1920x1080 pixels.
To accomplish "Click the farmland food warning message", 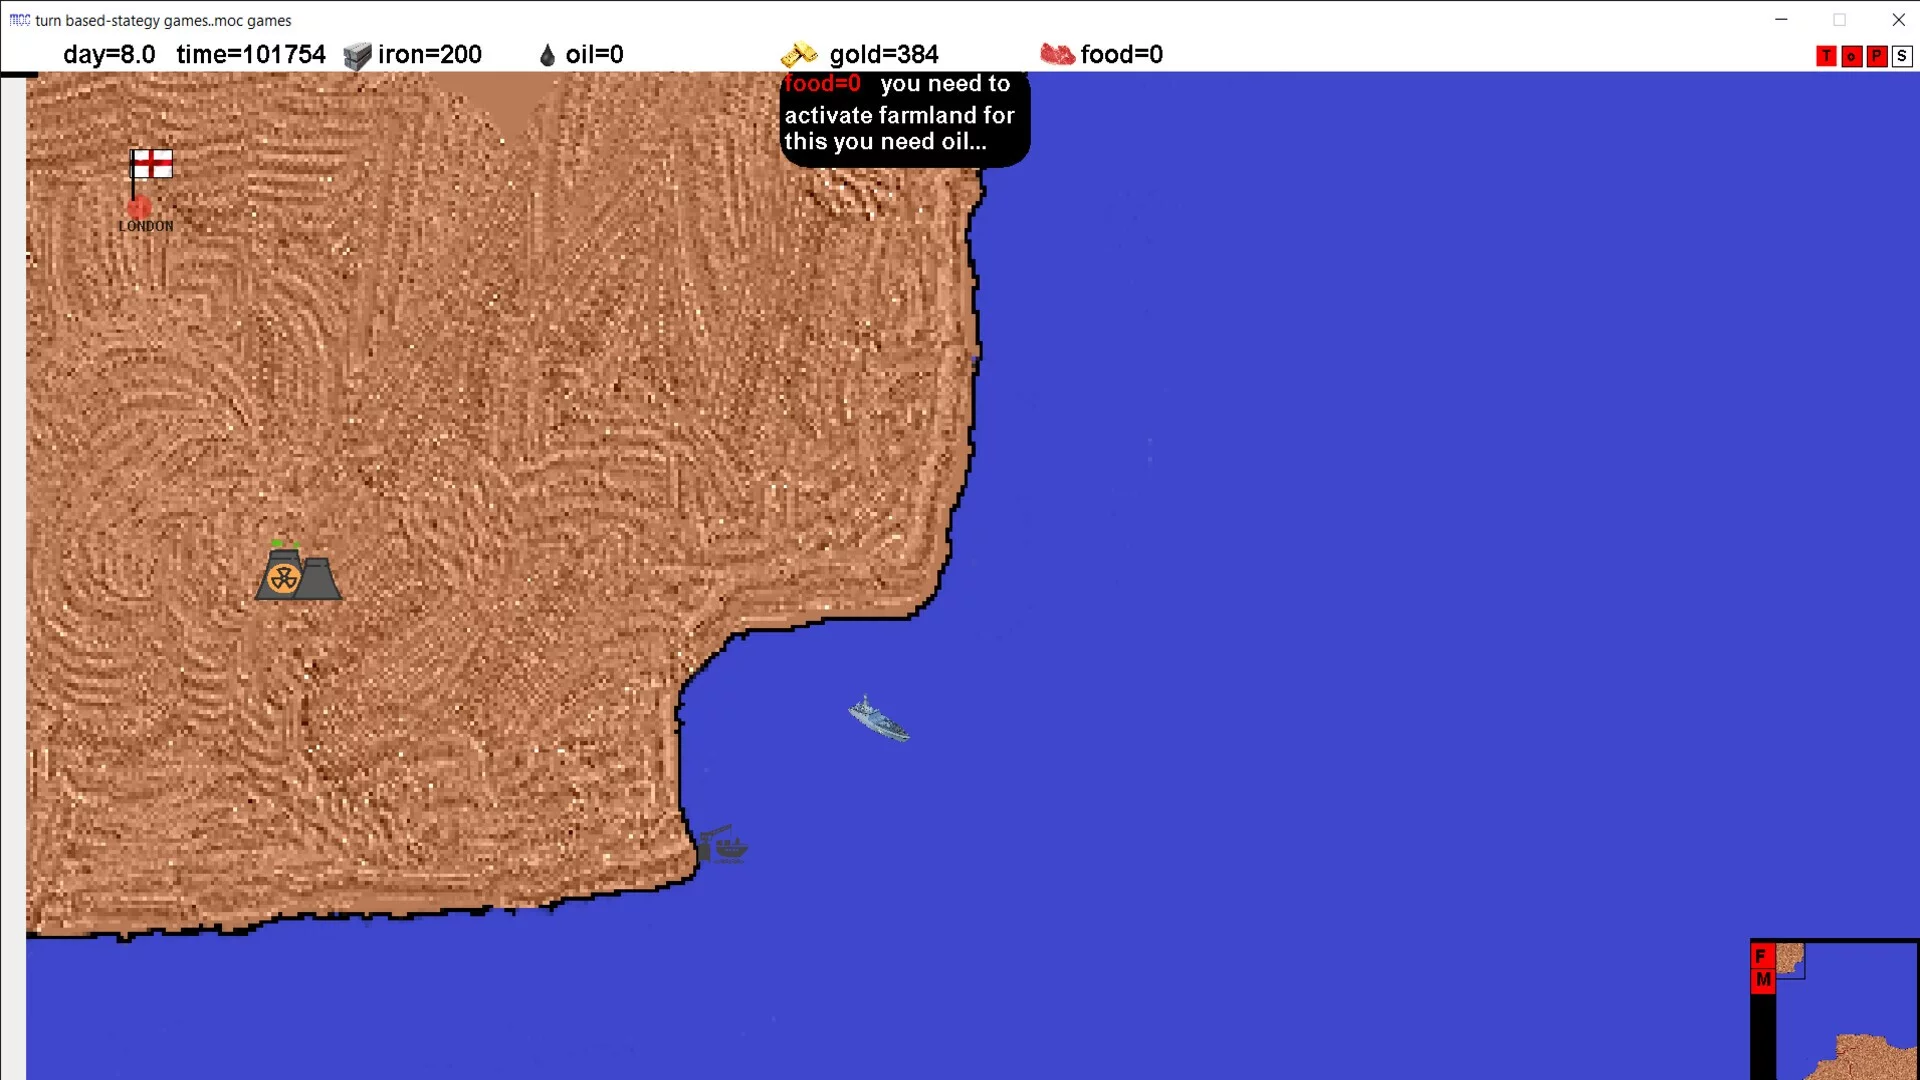I will 904,115.
